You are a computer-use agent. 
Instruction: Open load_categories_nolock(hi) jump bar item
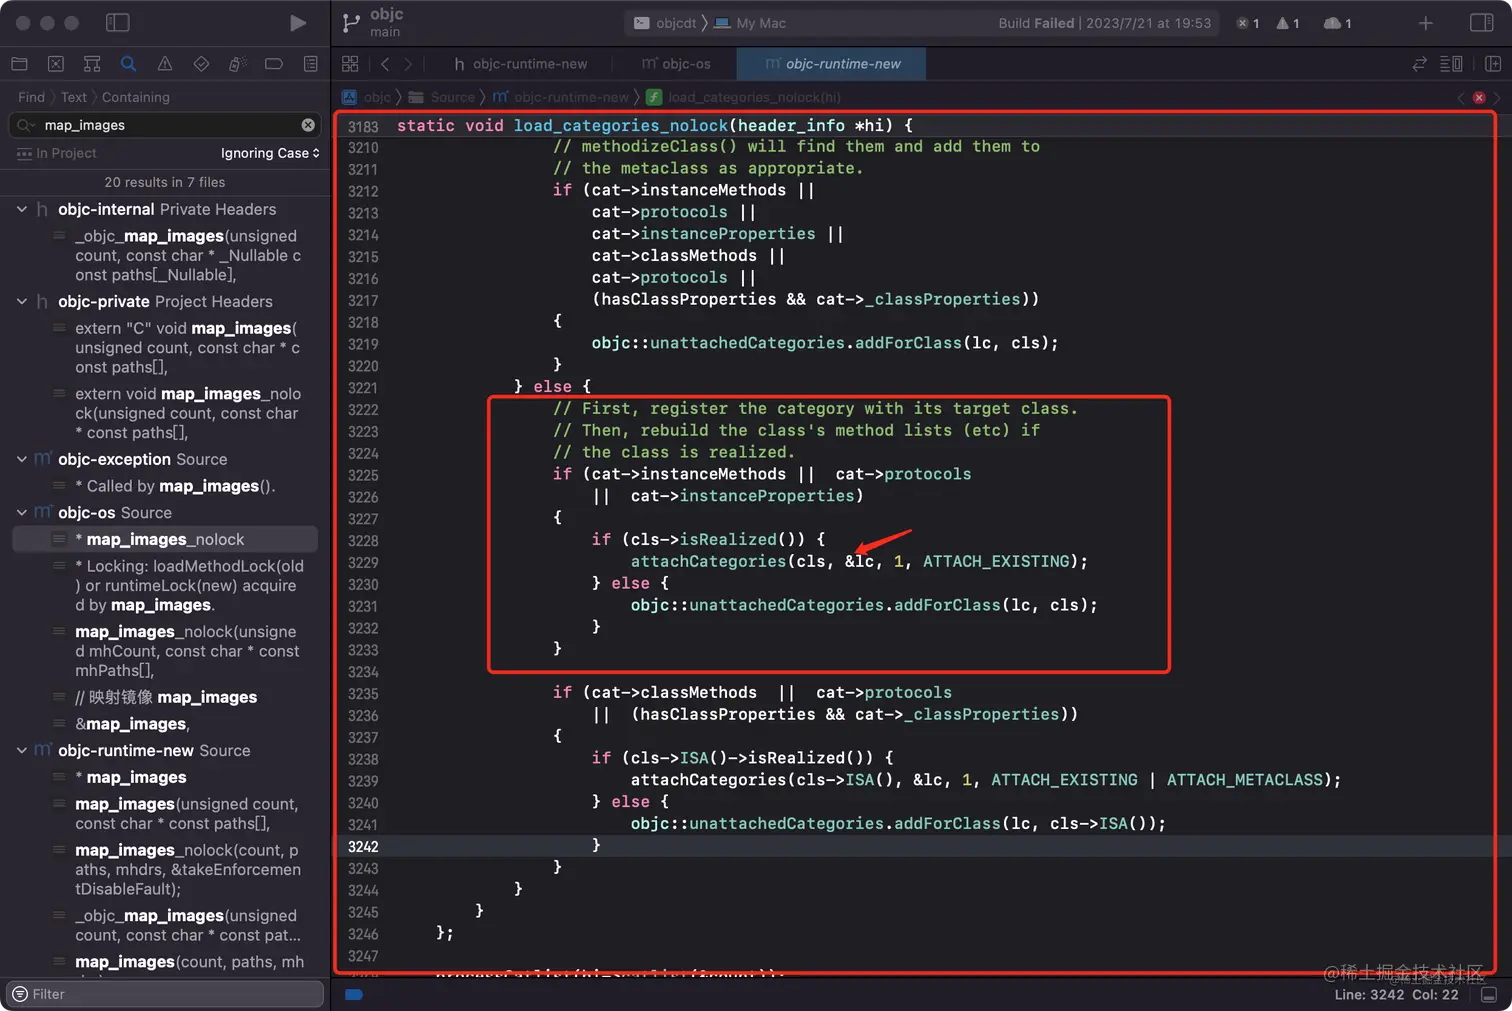coord(743,97)
